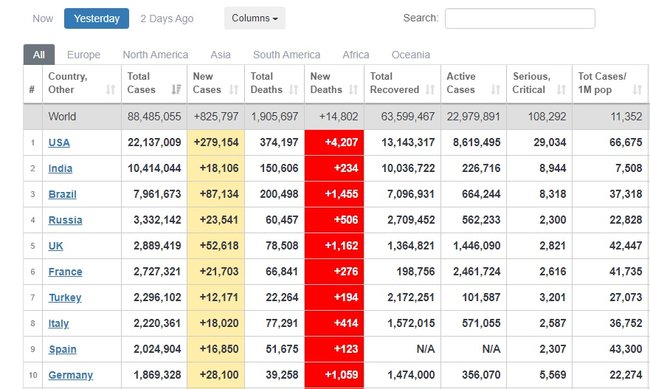Select Germany new deaths +1,059

pos(341,374)
